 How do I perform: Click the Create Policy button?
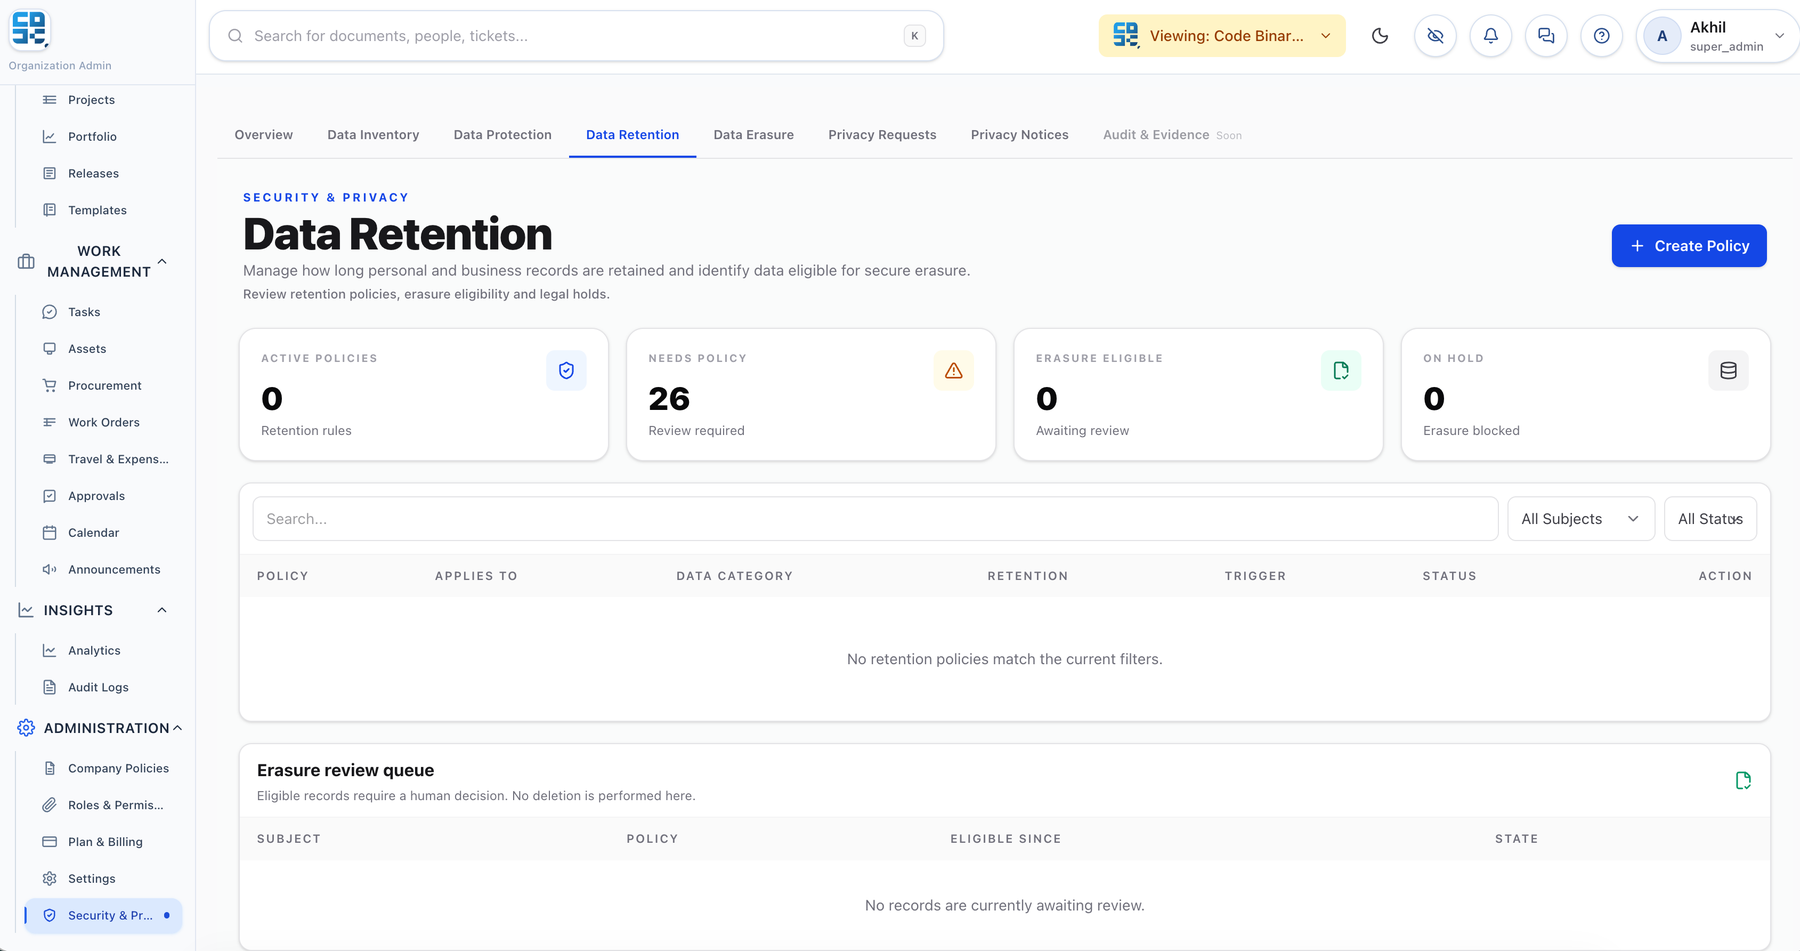point(1689,246)
